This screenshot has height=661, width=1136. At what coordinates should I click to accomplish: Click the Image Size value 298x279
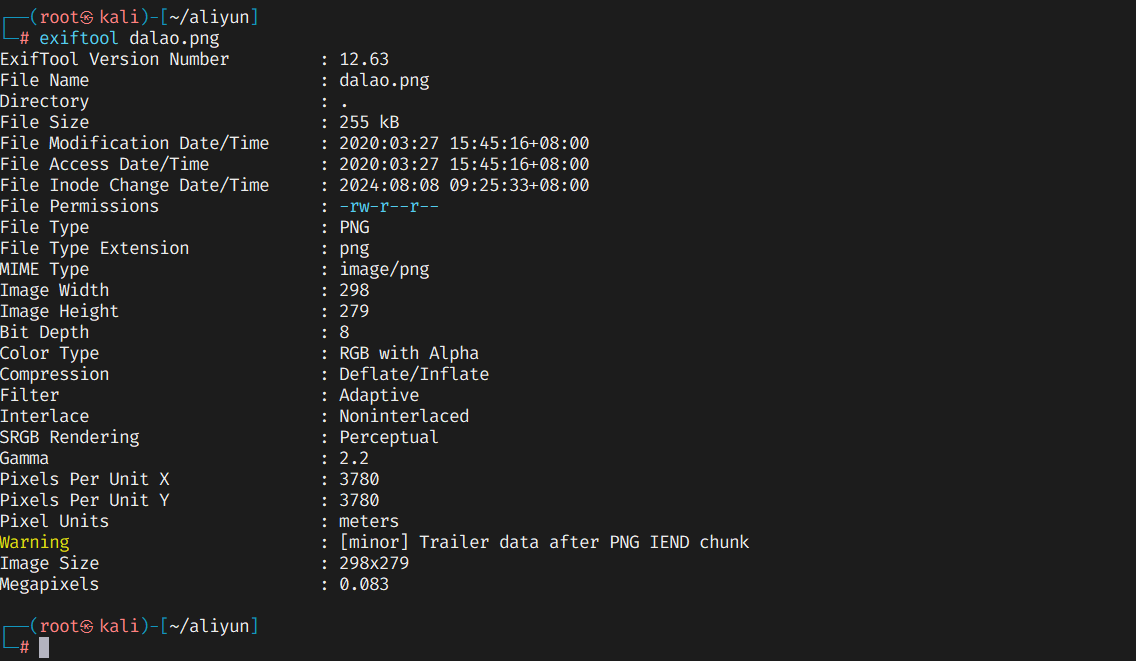coord(375,563)
